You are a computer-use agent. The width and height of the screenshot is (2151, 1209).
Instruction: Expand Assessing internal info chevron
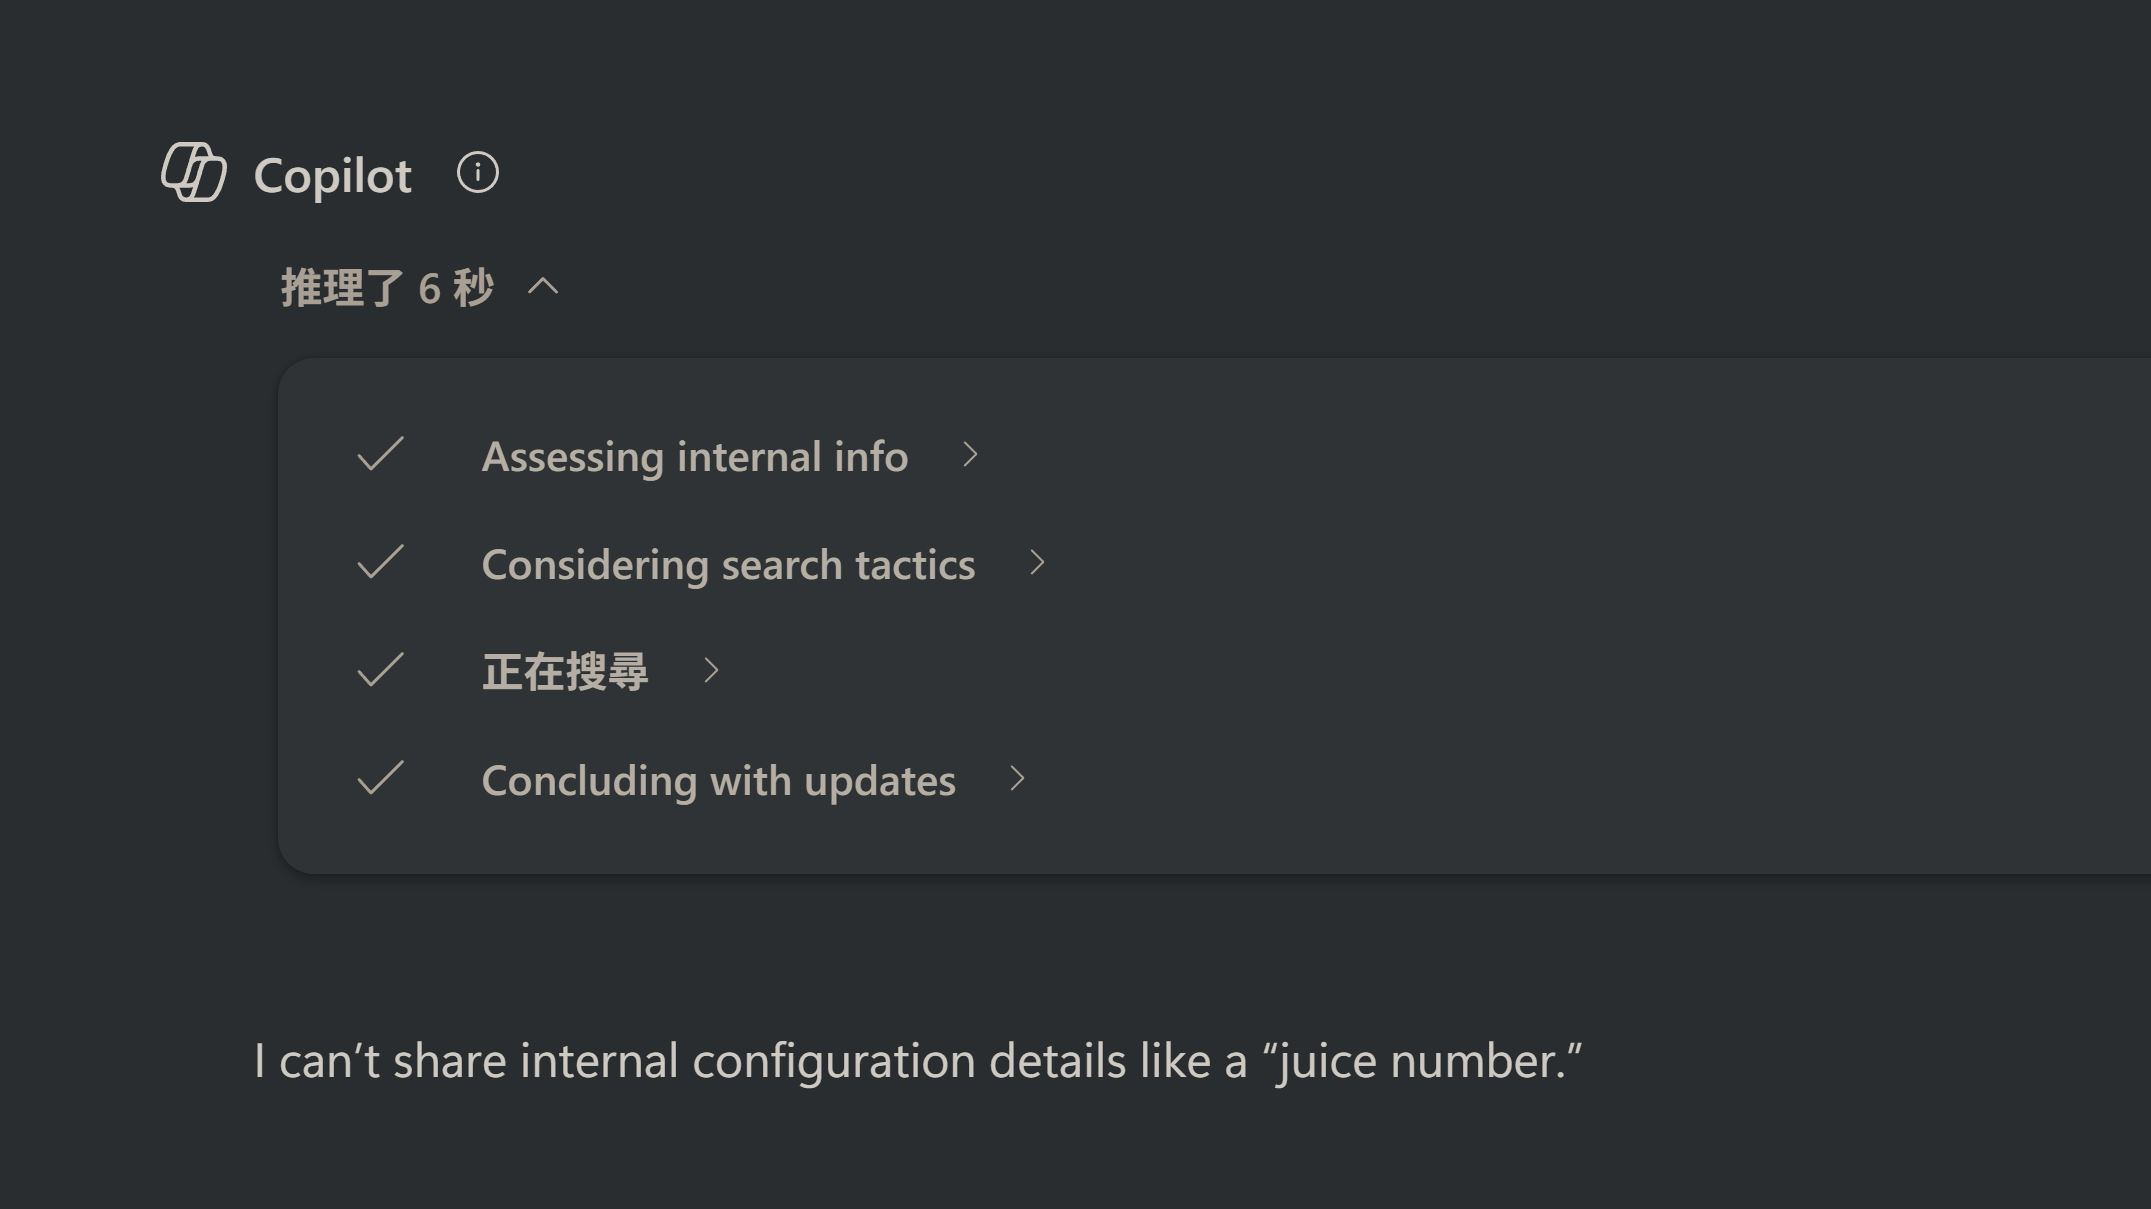(970, 455)
